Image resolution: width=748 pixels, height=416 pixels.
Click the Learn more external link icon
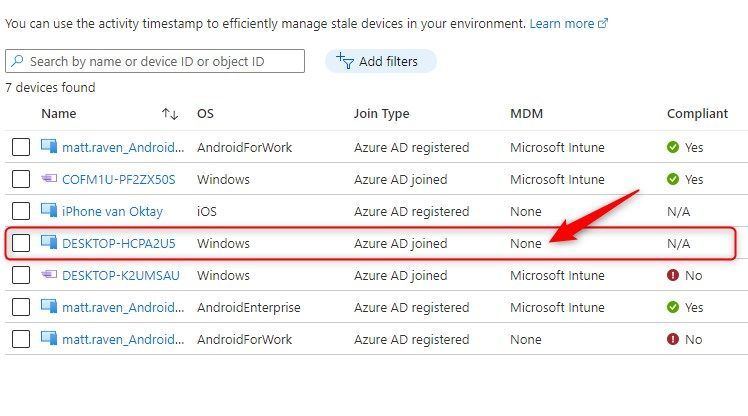(x=603, y=23)
